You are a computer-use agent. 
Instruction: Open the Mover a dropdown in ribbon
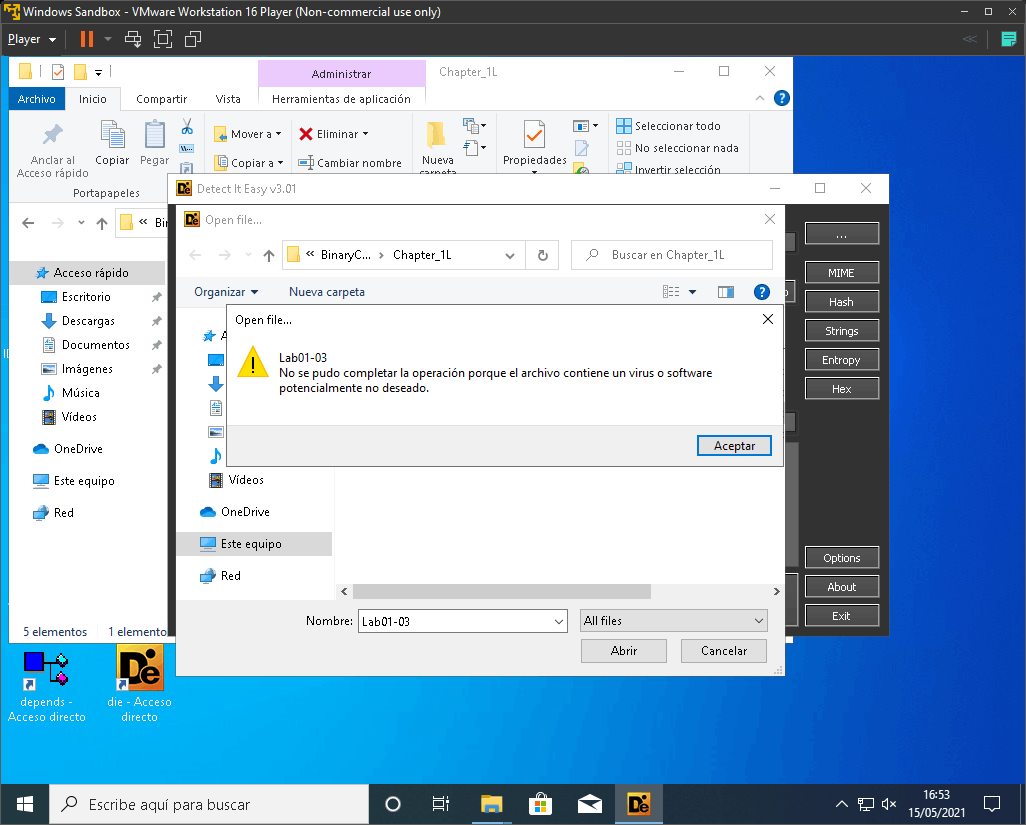point(248,134)
